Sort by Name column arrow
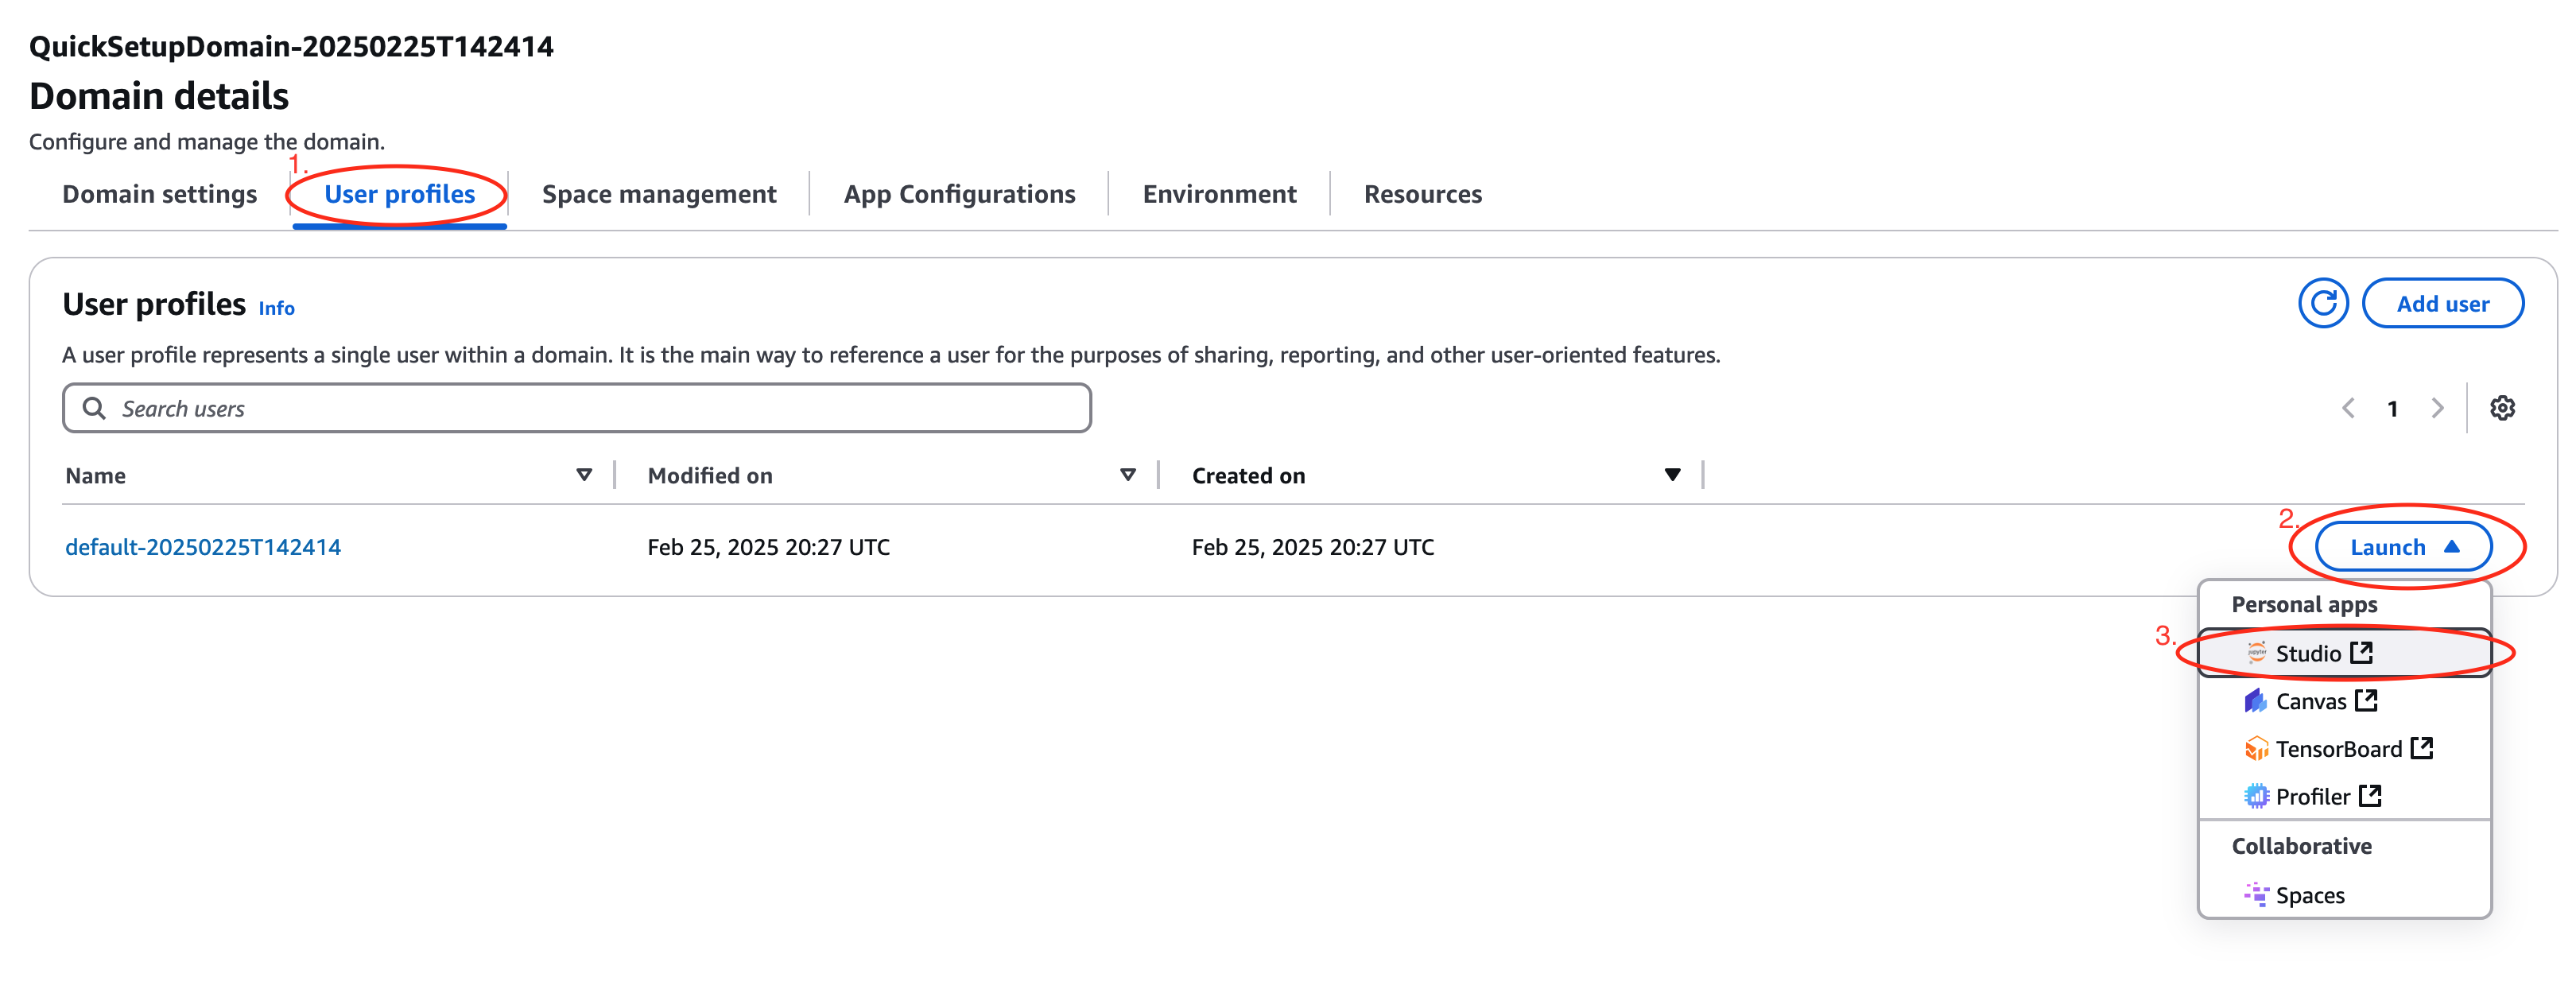Image resolution: width=2576 pixels, height=997 pixels. [x=584, y=475]
